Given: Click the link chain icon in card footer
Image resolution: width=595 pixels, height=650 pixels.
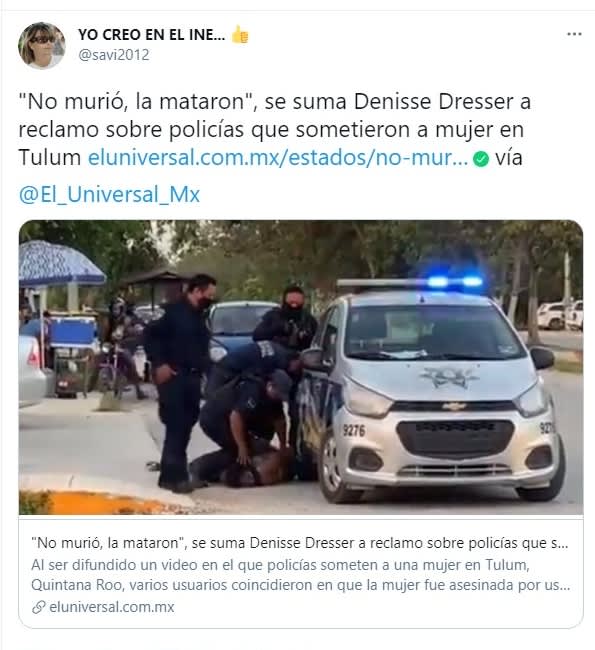Looking at the screenshot, I should [x=39, y=608].
